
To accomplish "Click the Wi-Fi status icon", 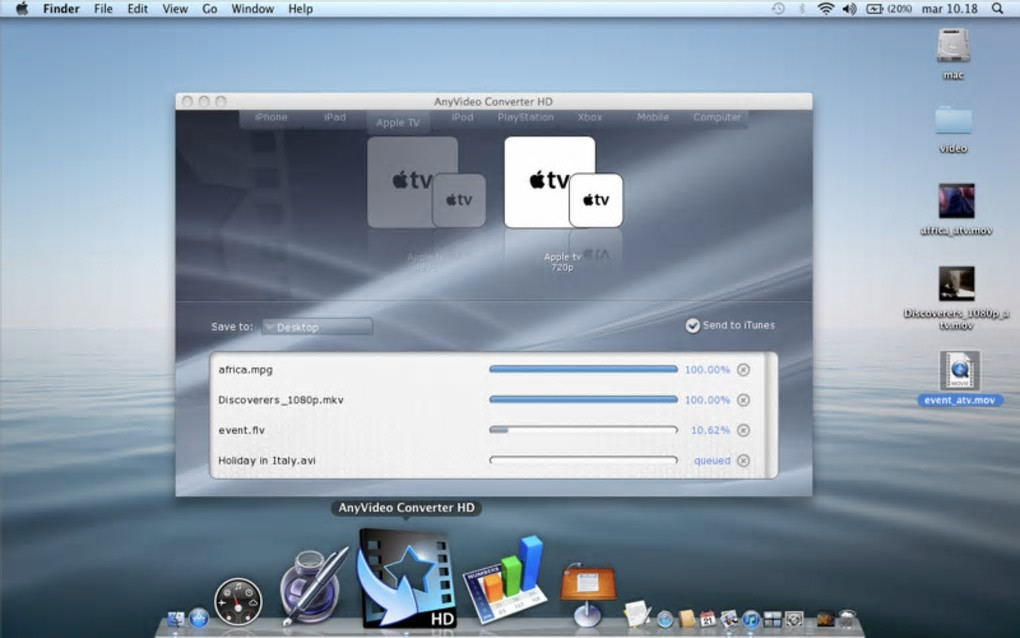I will pyautogui.click(x=825, y=8).
